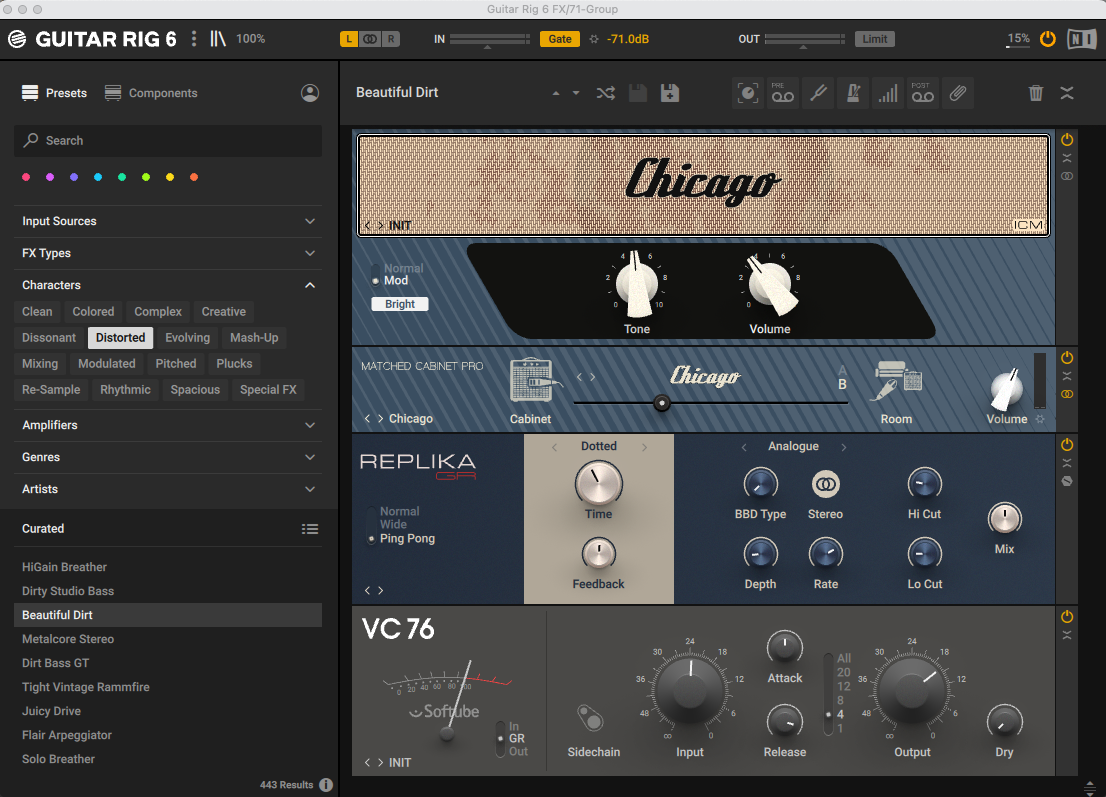Image resolution: width=1106 pixels, height=797 pixels.
Task: Select the Distorted character tag
Action: tap(121, 338)
